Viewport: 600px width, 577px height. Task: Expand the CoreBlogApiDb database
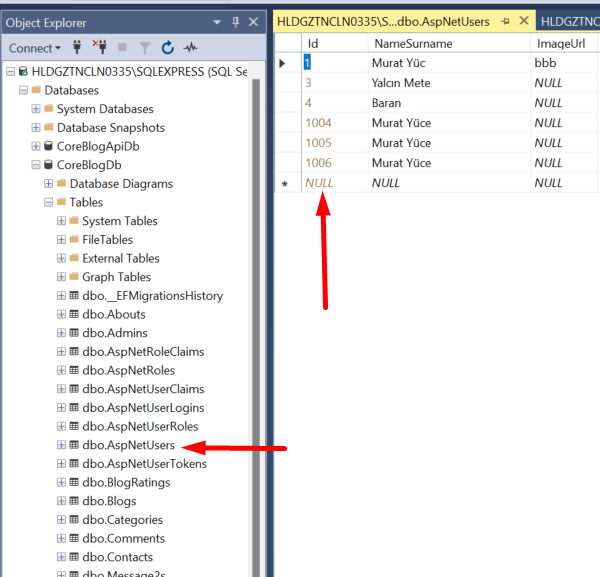[36, 146]
